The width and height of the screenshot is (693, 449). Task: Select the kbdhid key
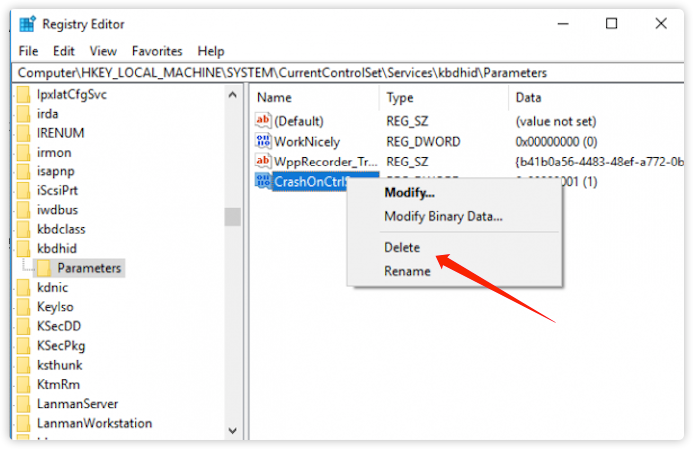(x=57, y=248)
